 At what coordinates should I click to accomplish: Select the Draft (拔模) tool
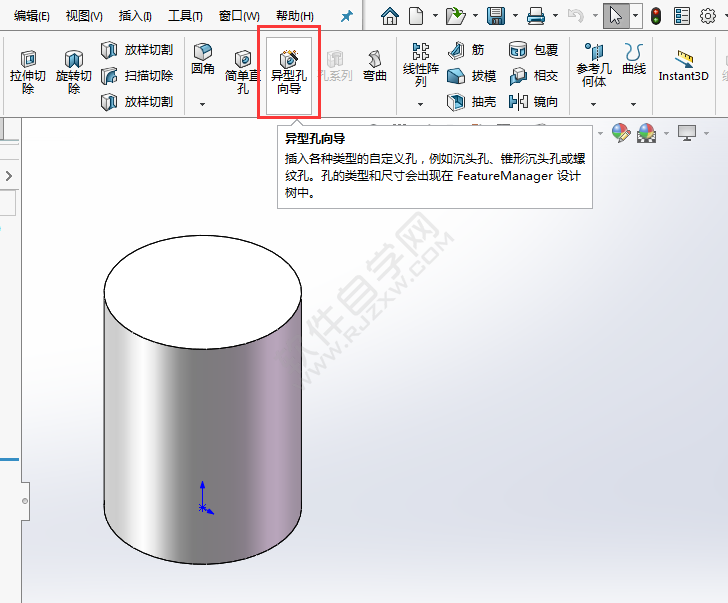(x=472, y=76)
